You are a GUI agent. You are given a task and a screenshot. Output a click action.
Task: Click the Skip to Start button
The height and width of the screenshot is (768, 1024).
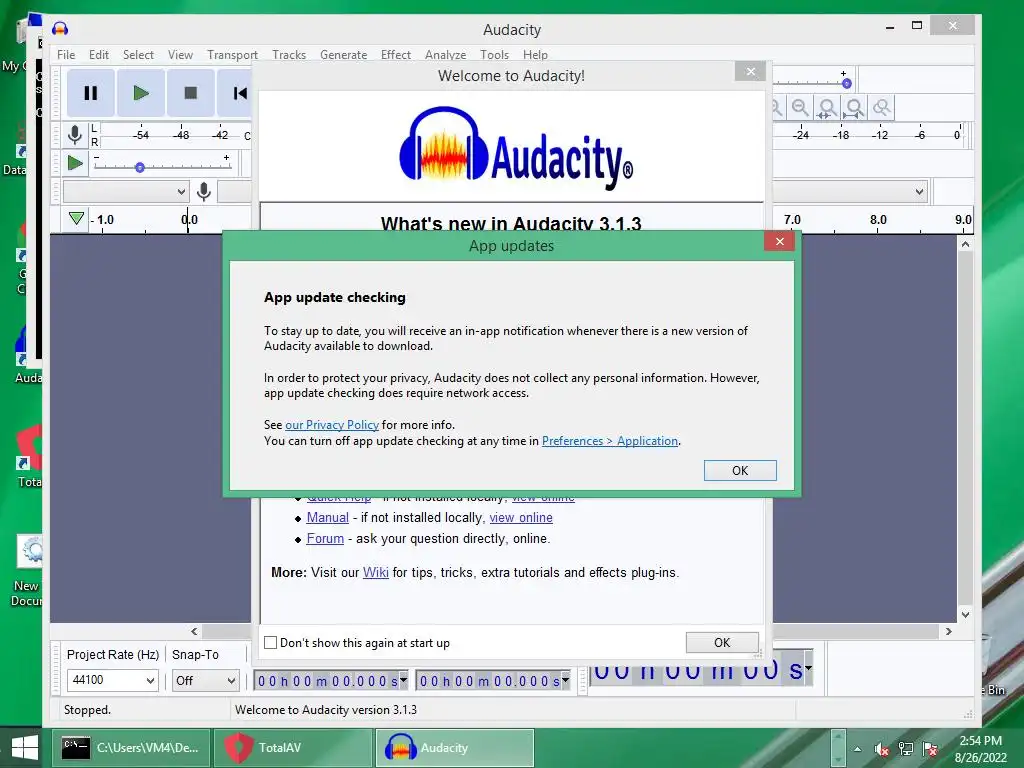click(239, 93)
